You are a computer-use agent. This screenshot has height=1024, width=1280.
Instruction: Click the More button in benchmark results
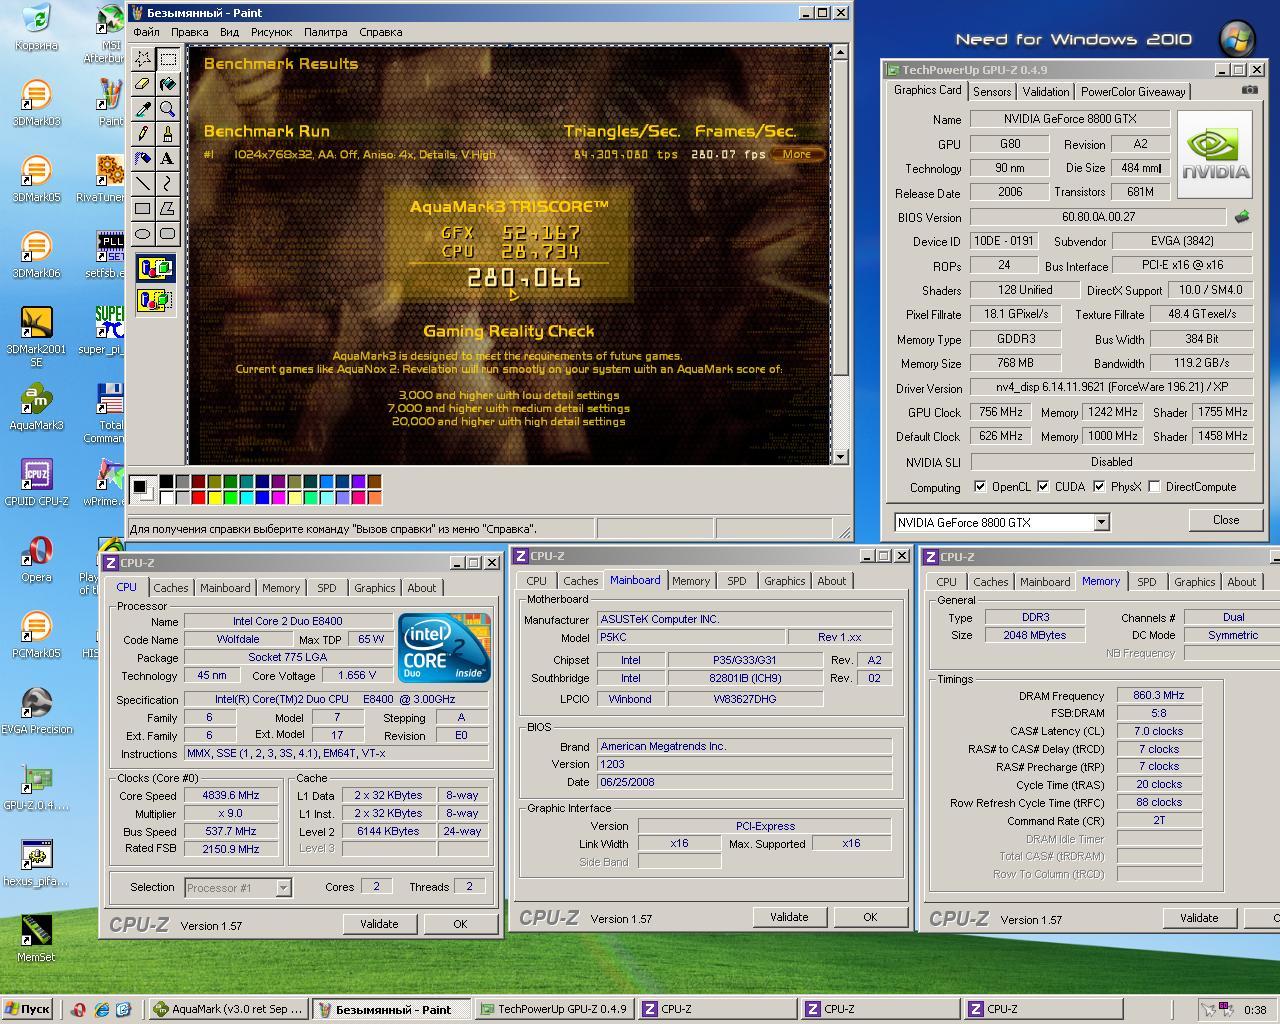[x=797, y=154]
